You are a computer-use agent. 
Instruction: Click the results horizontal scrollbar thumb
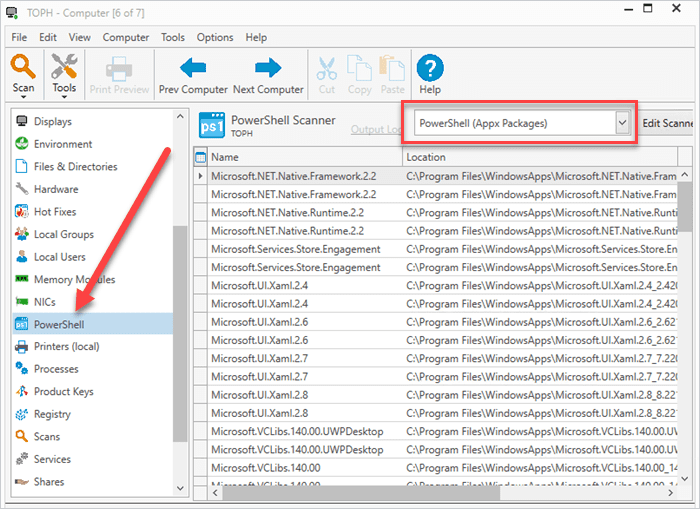[361, 493]
